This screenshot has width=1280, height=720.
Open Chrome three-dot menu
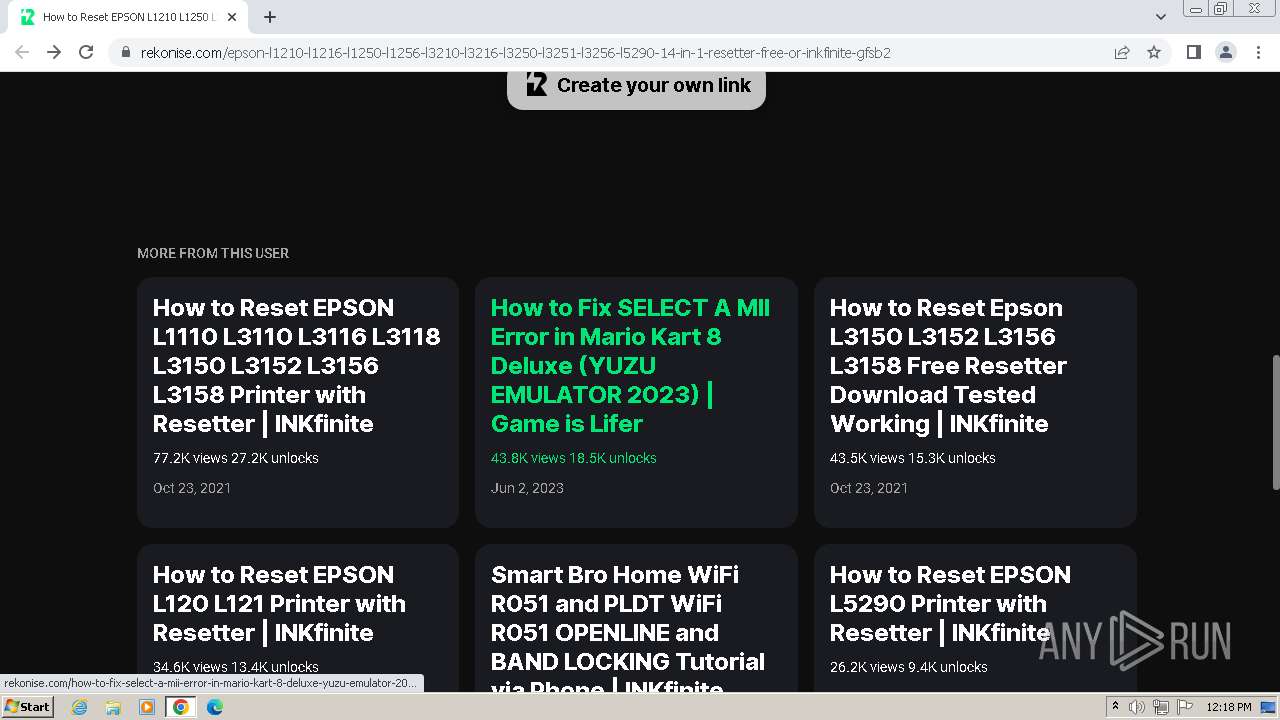tap(1258, 52)
